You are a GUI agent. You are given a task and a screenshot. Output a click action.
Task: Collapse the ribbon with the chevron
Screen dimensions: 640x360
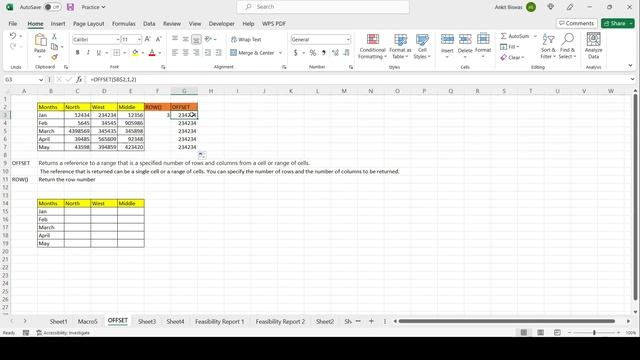tap(630, 65)
